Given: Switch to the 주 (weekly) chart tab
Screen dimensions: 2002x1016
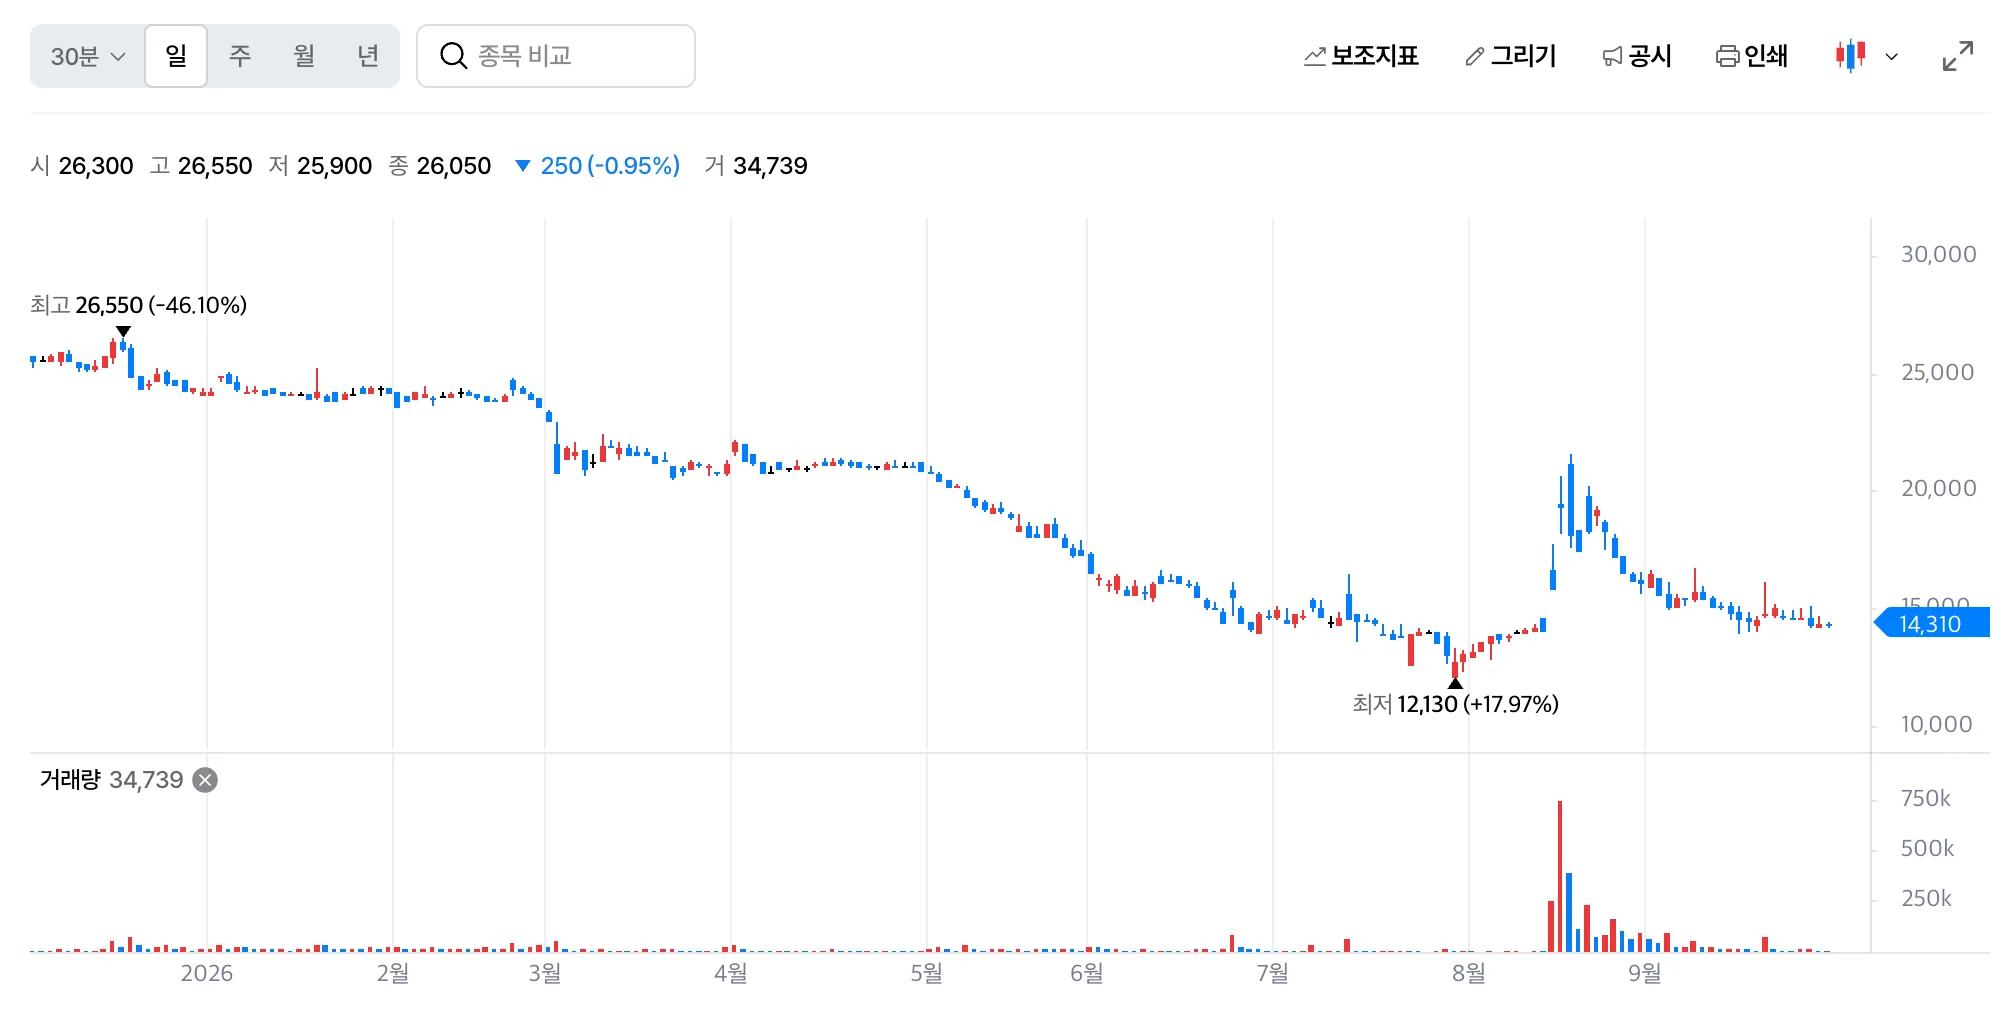Looking at the screenshot, I should (x=240, y=56).
